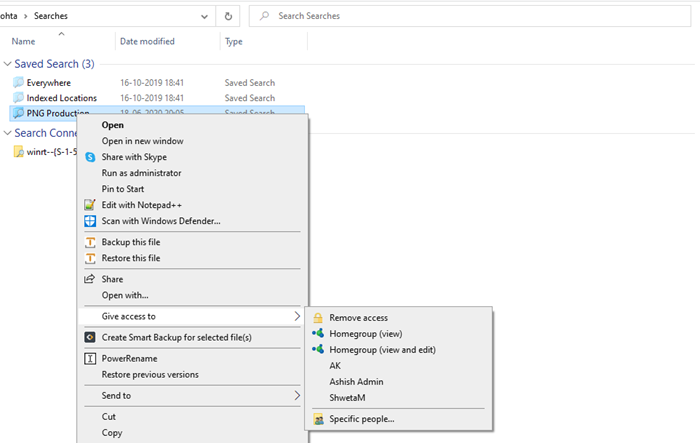
Task: Choose Restore this file
Action: pyautogui.click(x=131, y=258)
